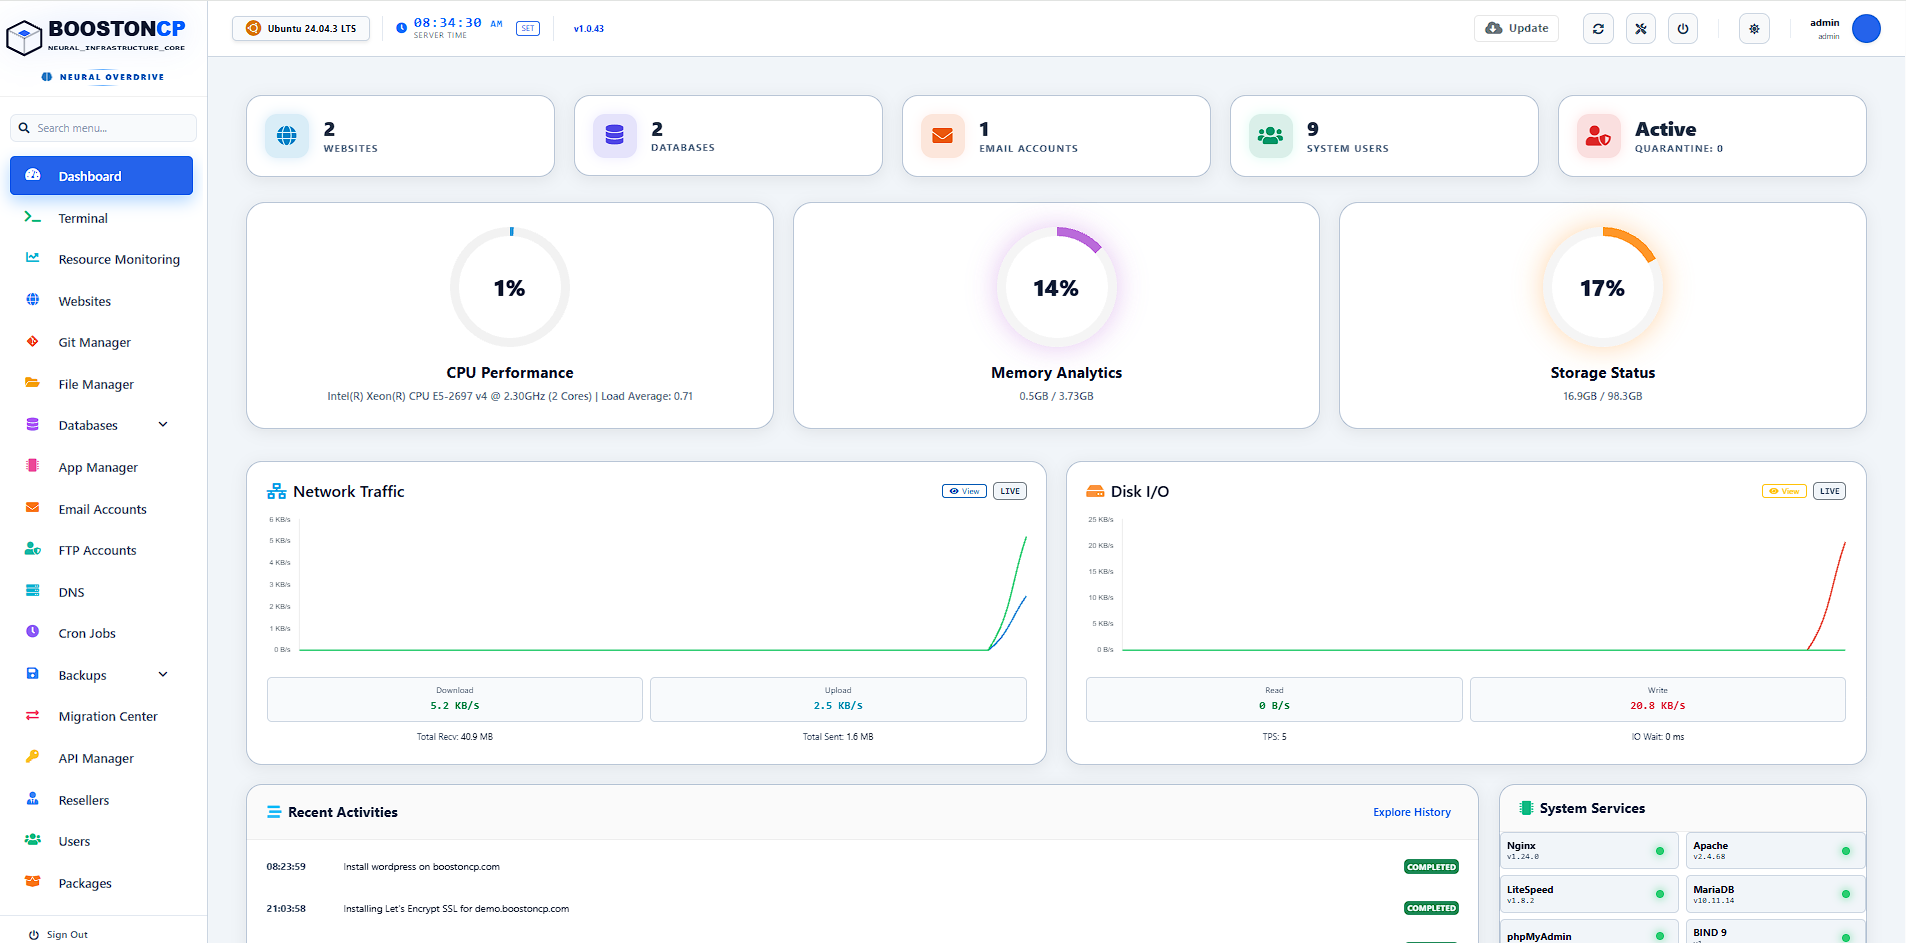Click the refresh icon in top bar
1906x943 pixels.
pyautogui.click(x=1598, y=29)
